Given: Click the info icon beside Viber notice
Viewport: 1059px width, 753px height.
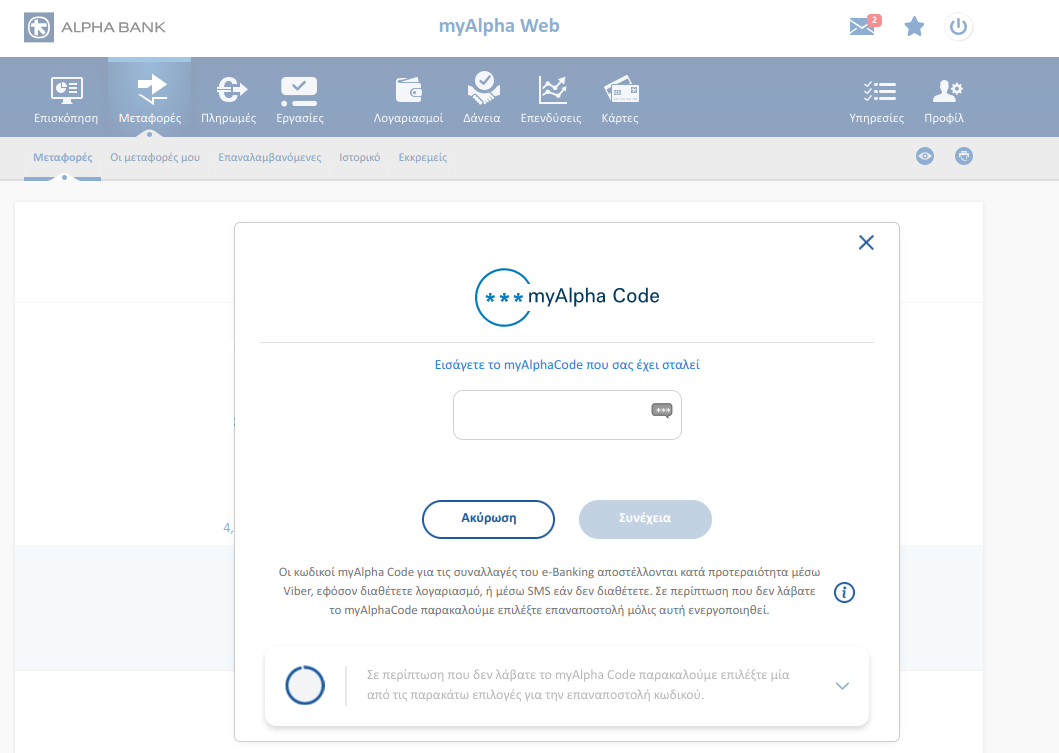Looking at the screenshot, I should coord(844,592).
